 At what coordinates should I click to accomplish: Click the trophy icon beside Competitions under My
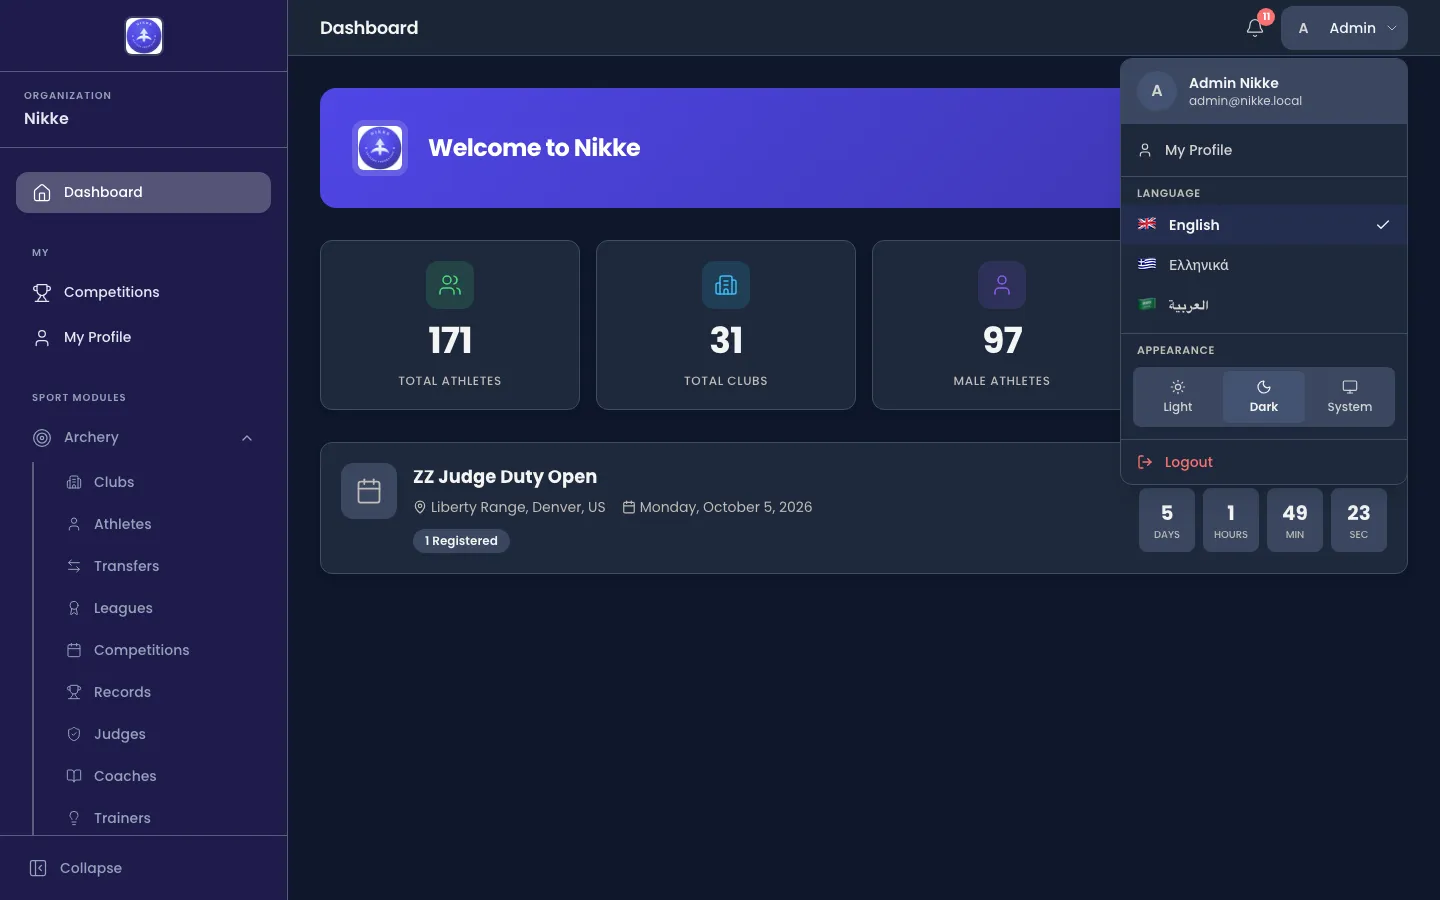click(x=42, y=292)
